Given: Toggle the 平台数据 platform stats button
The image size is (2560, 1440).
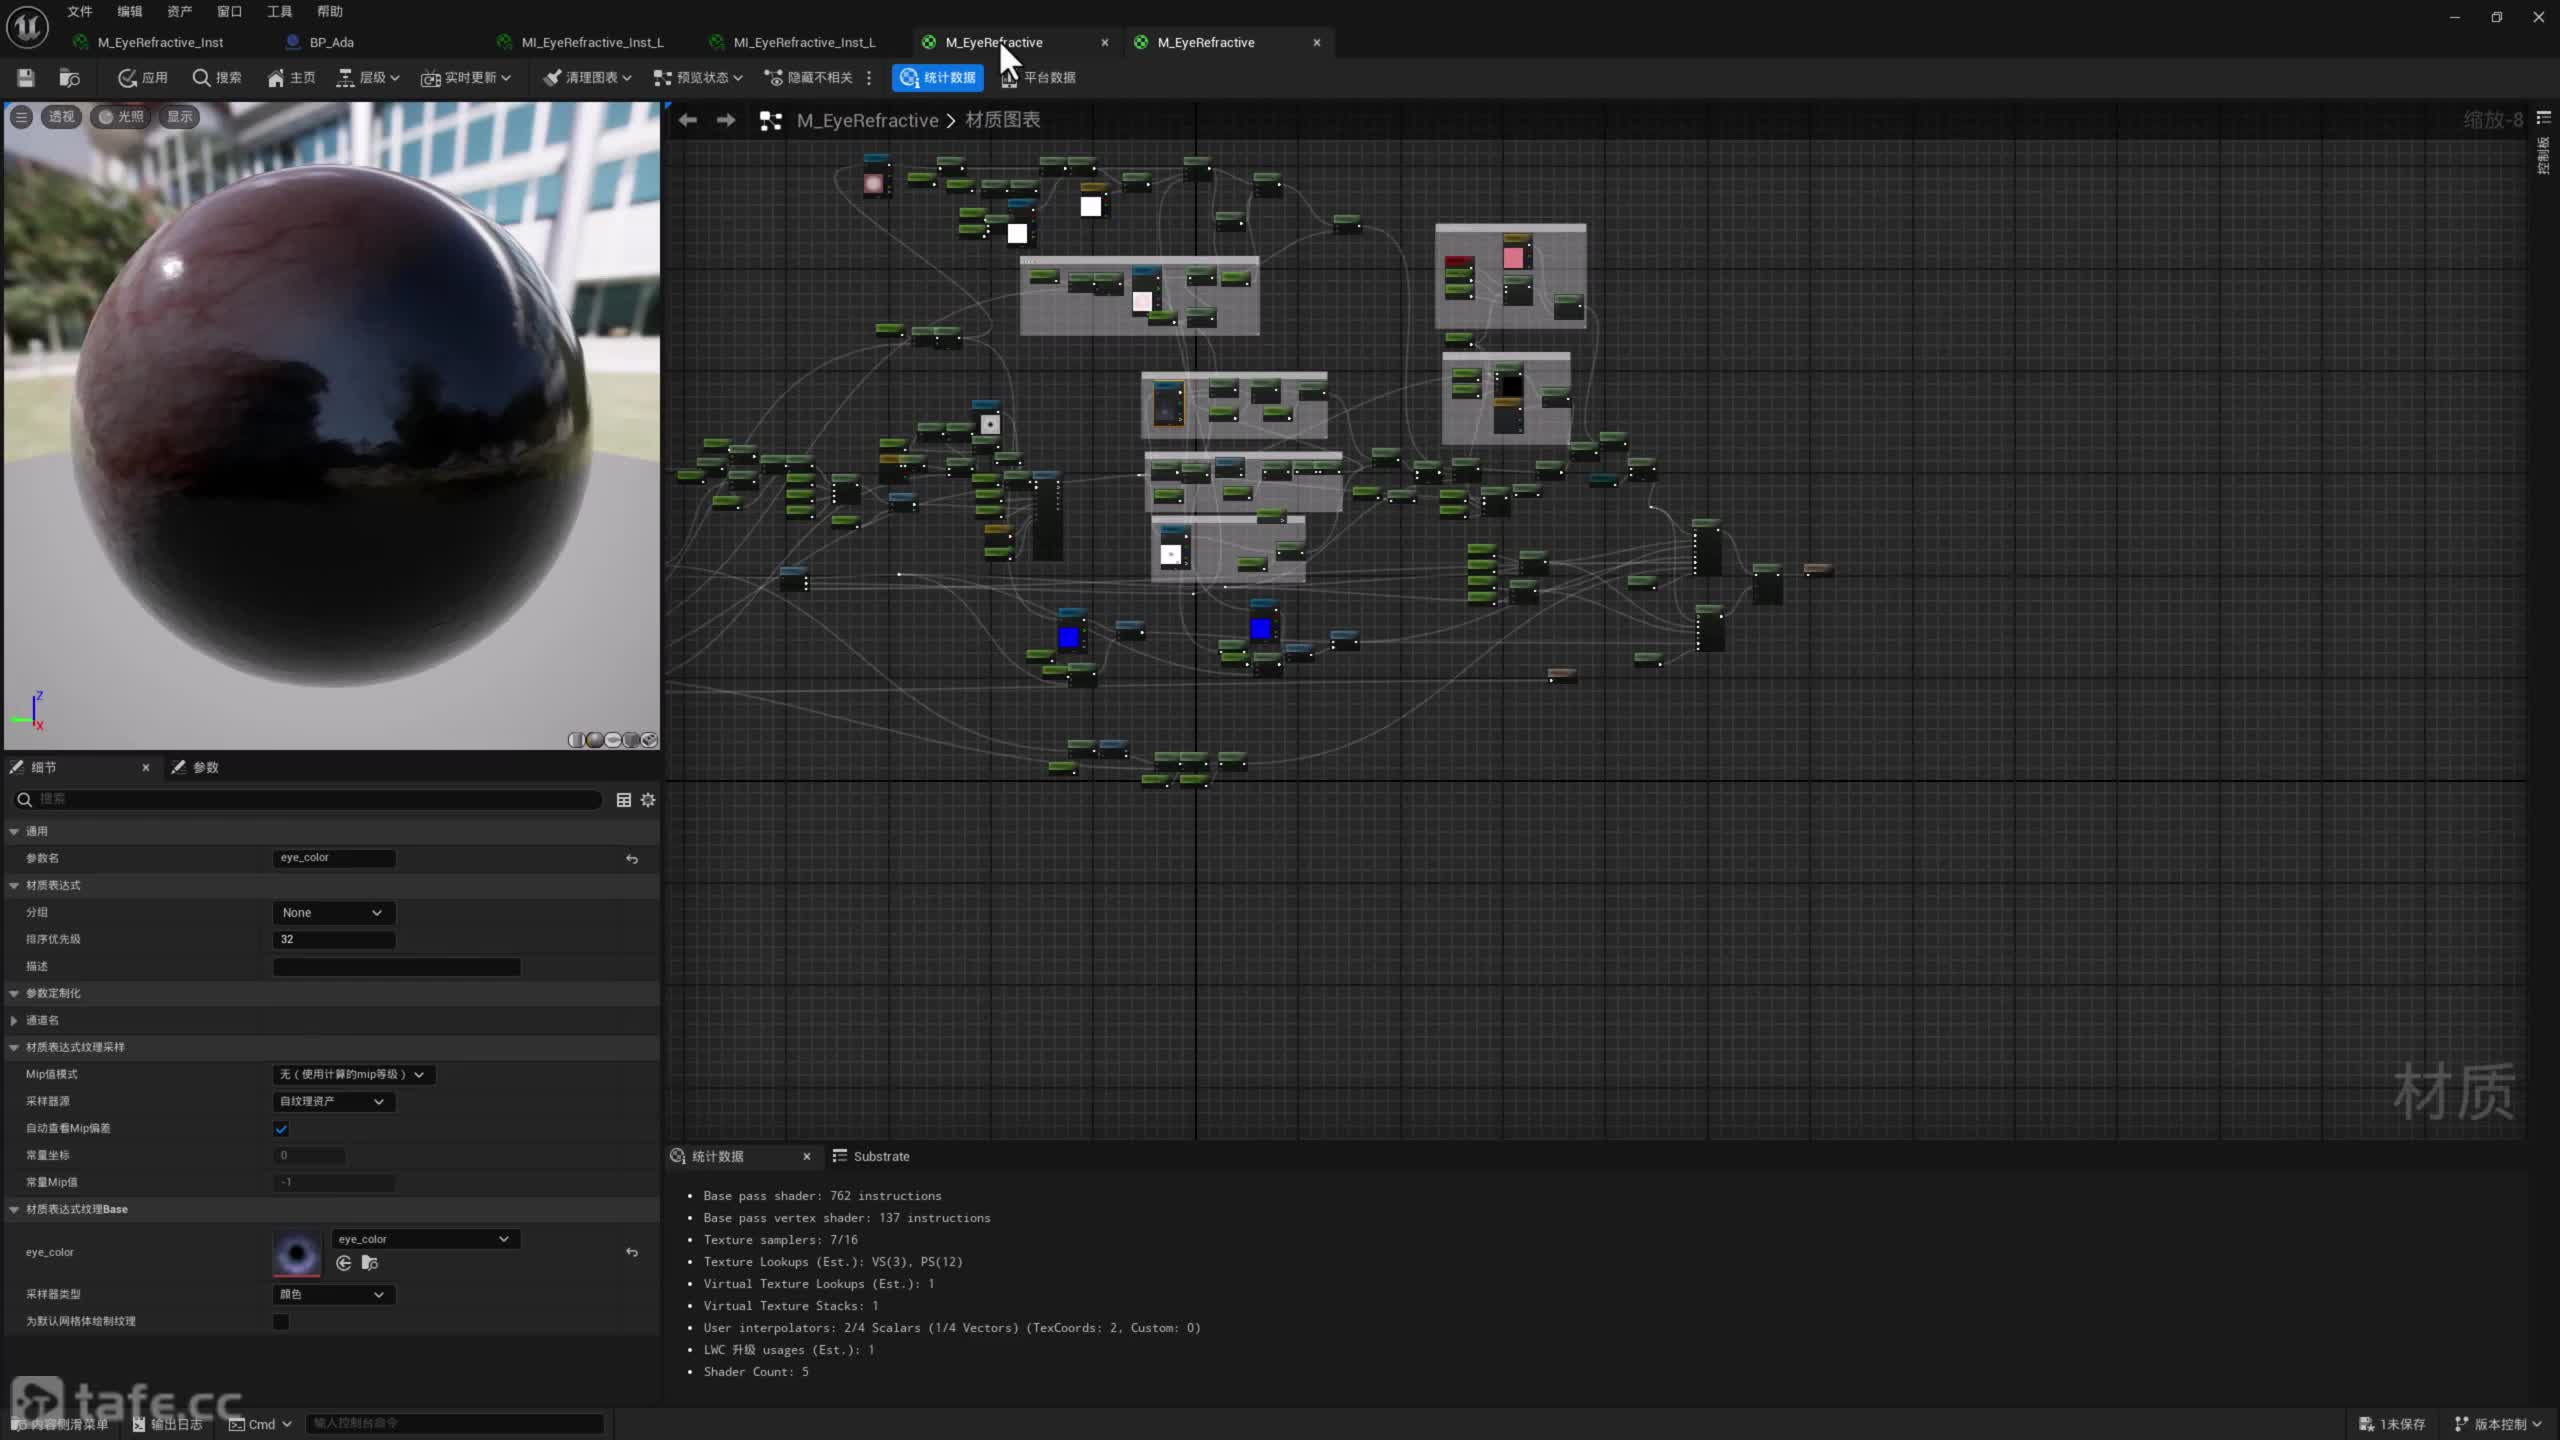Looking at the screenshot, I should [x=1038, y=78].
